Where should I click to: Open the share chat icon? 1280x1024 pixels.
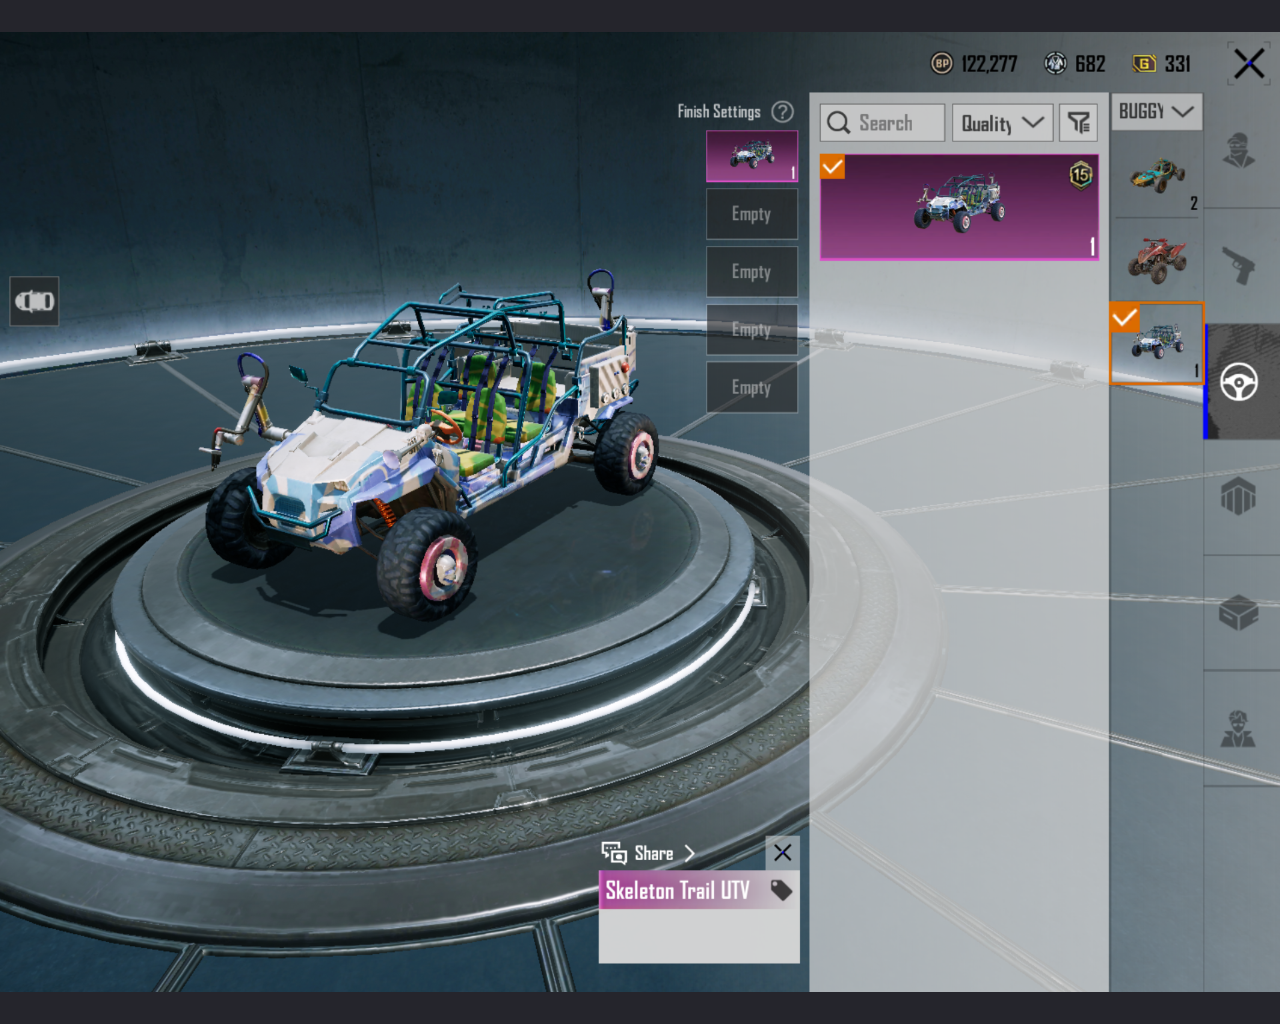click(614, 852)
